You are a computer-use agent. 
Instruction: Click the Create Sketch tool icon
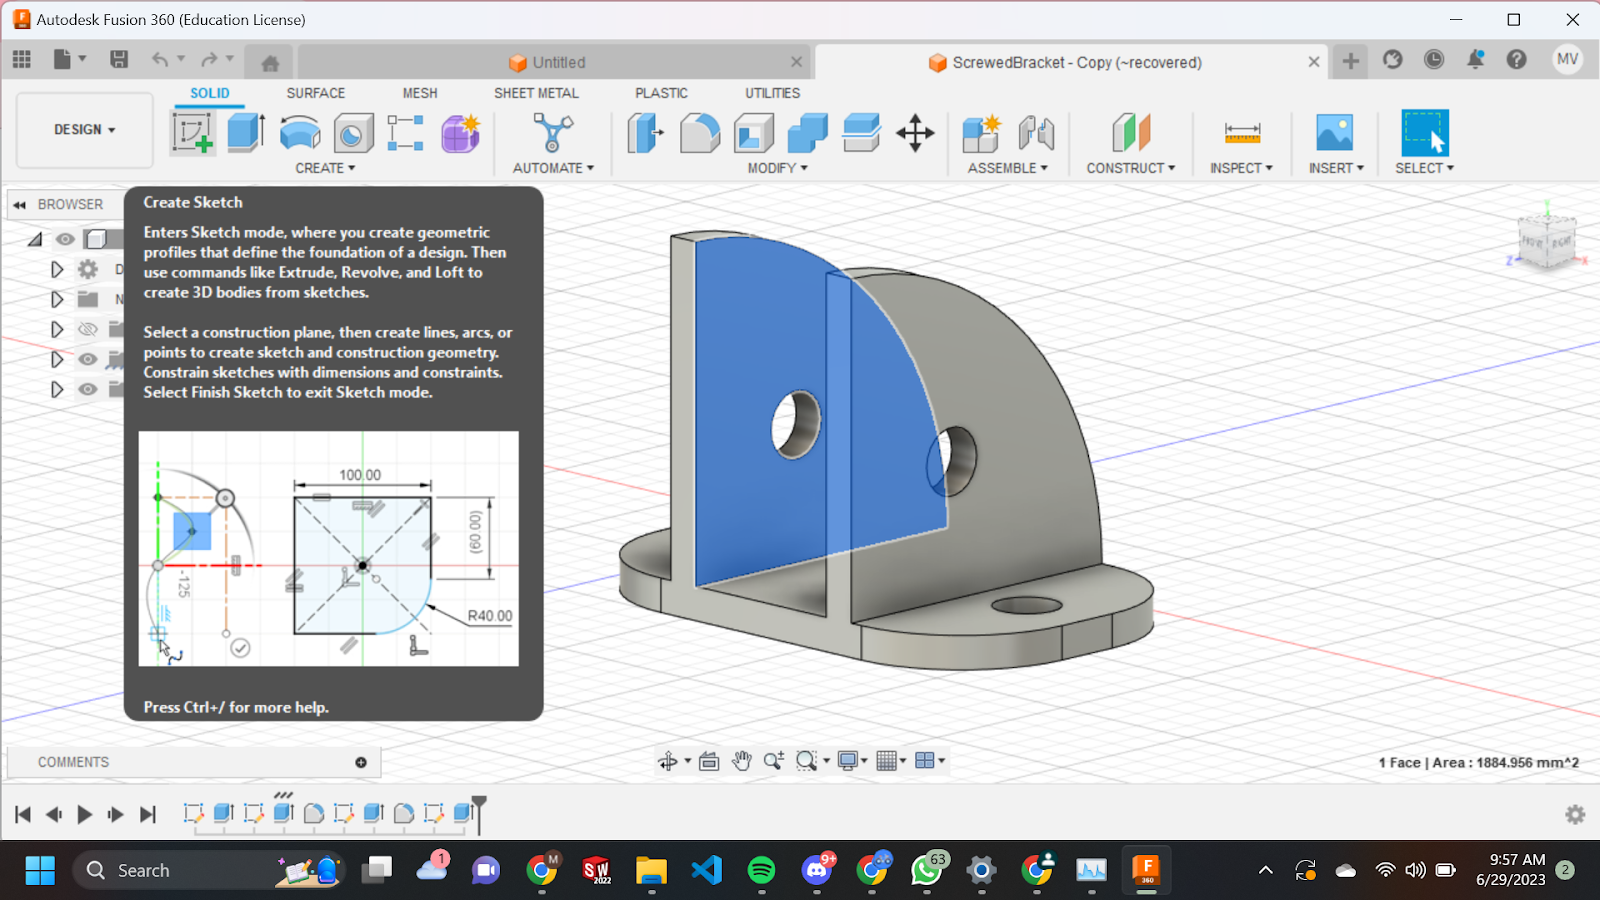[x=193, y=132]
